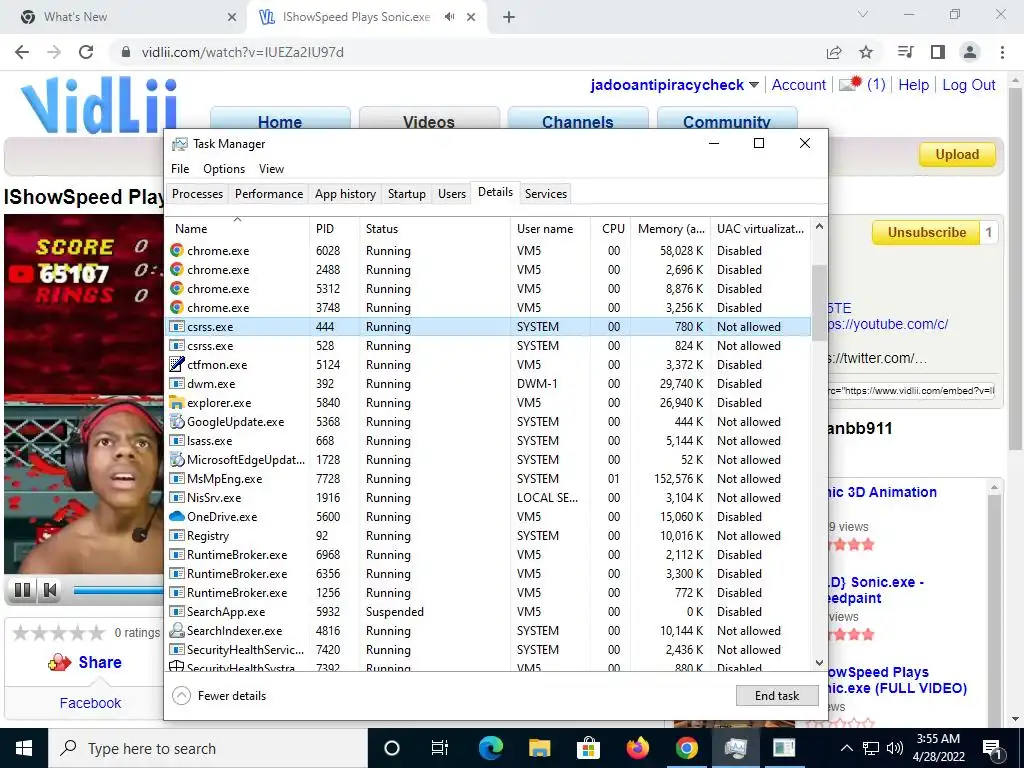Click the yellow Upload button

coord(957,155)
